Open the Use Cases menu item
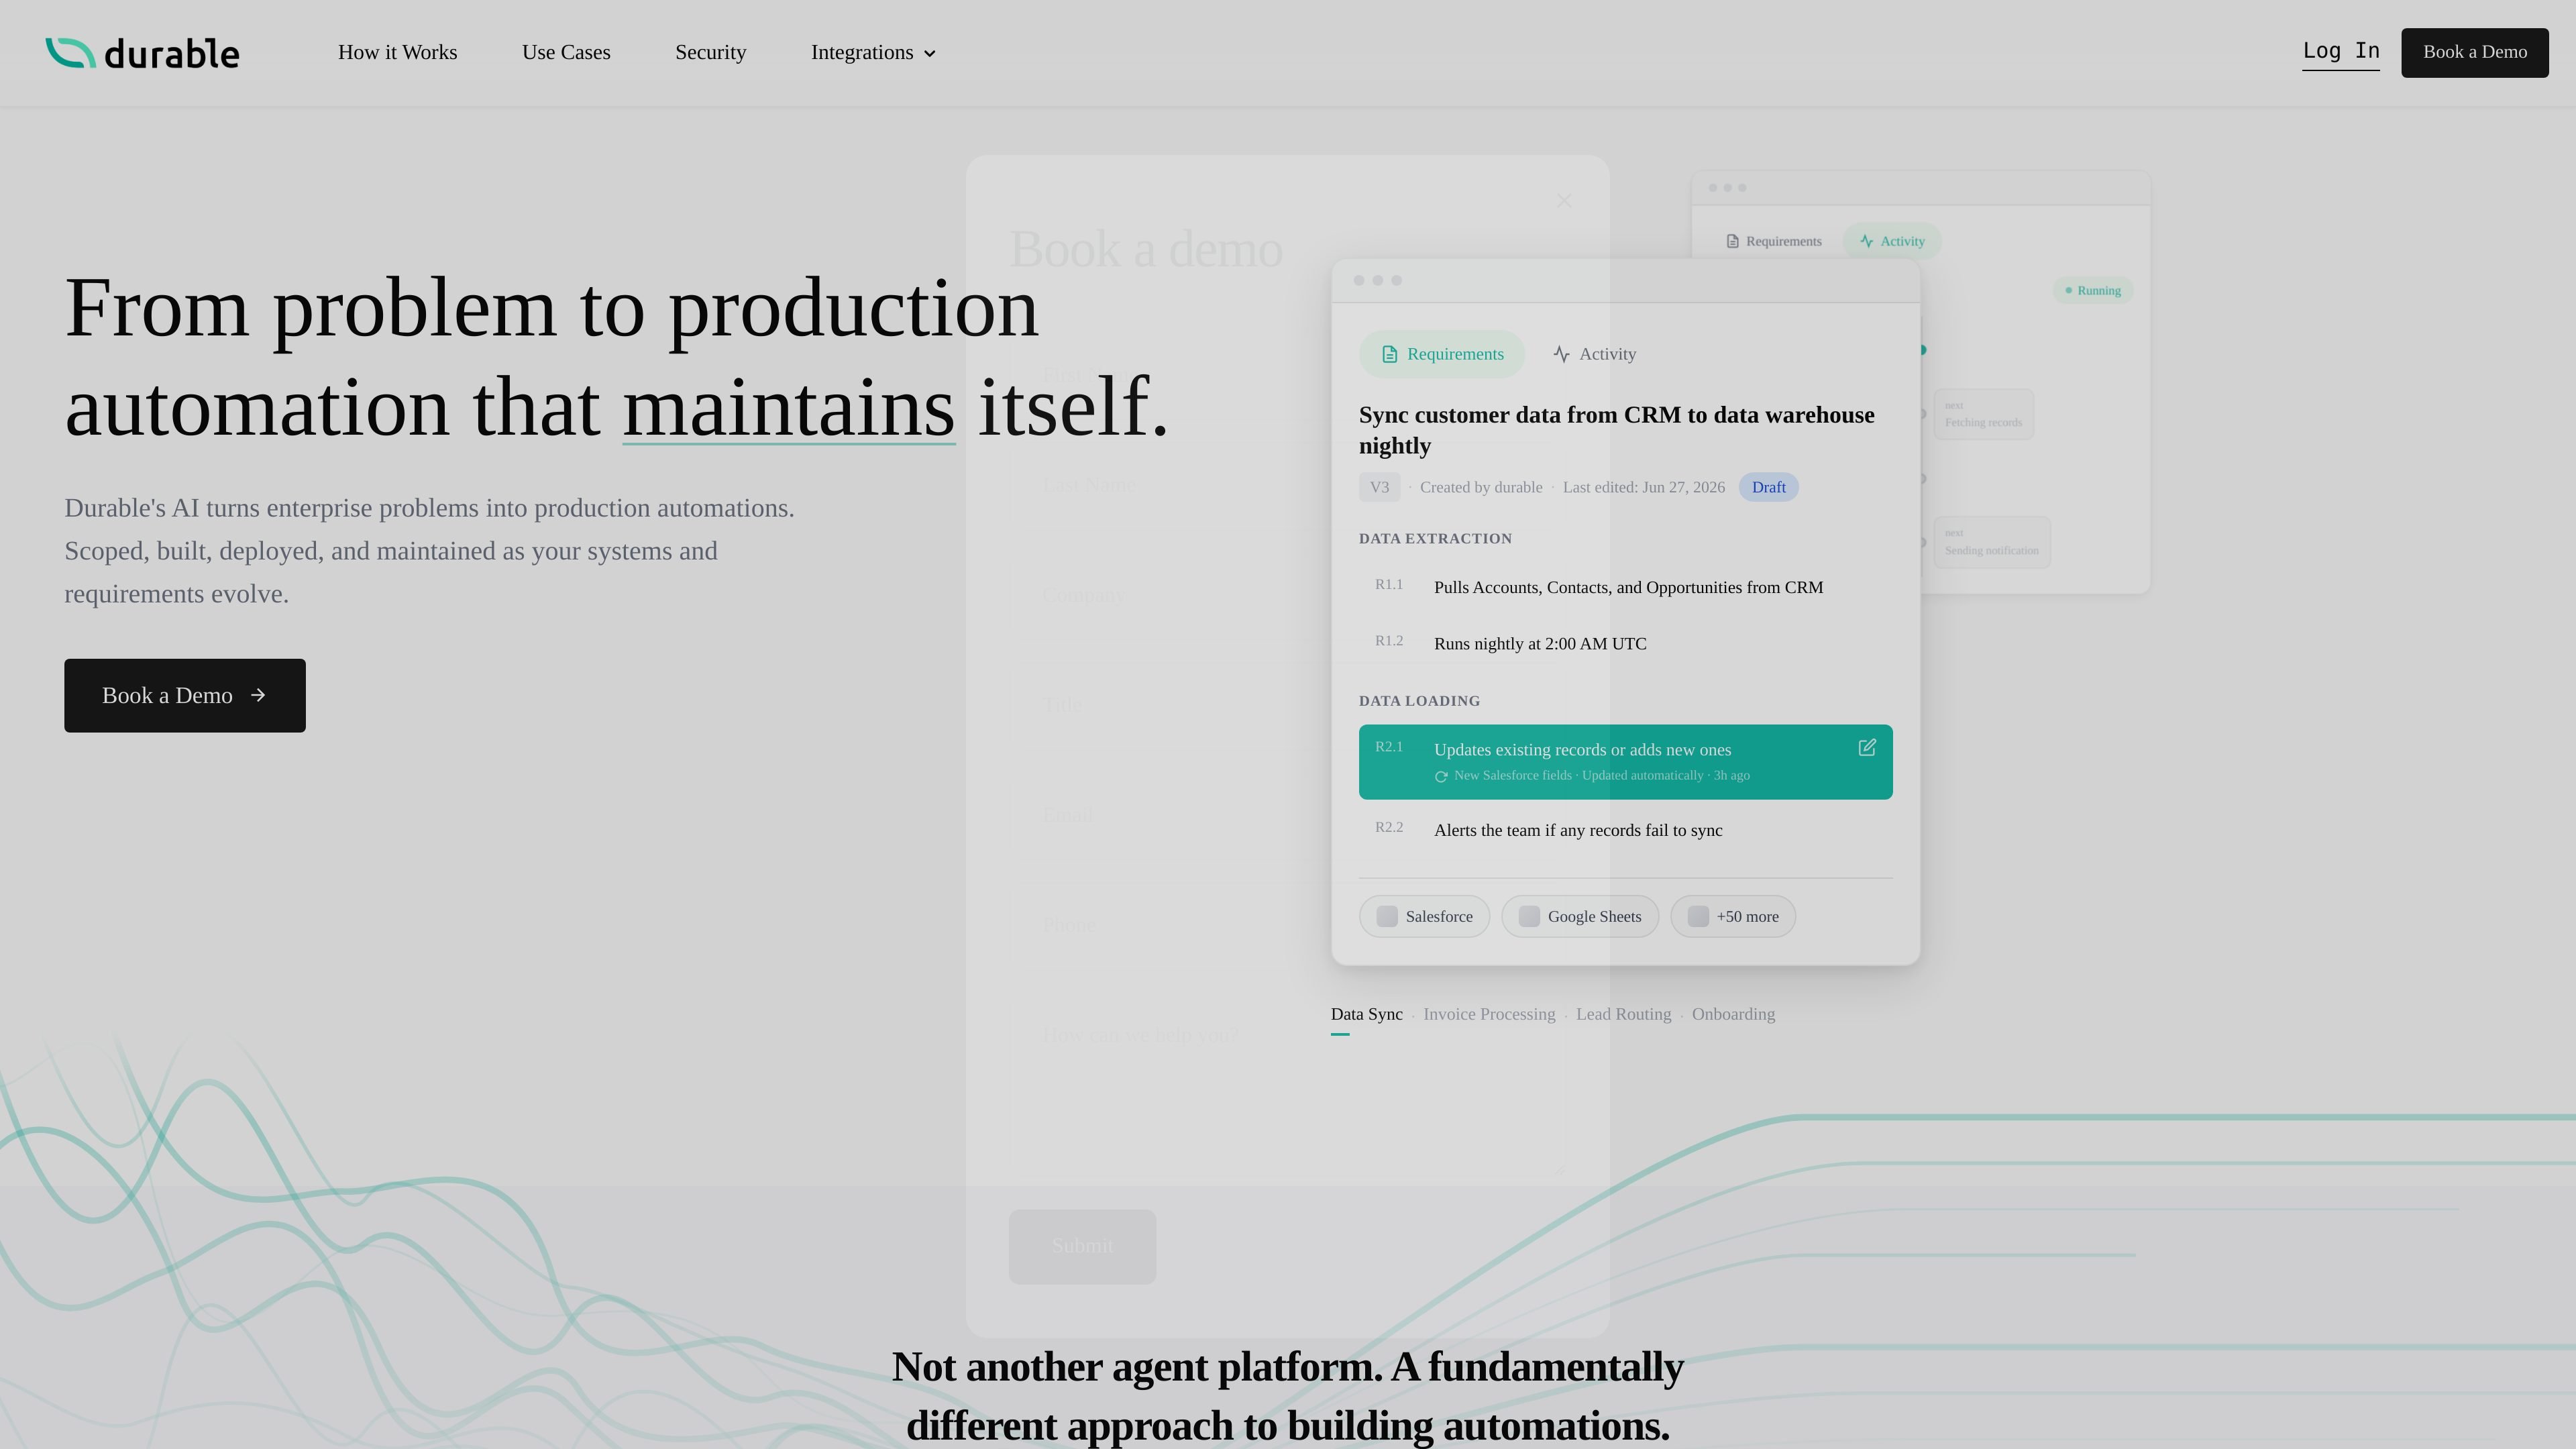Image resolution: width=2576 pixels, height=1449 pixels. (x=566, y=52)
